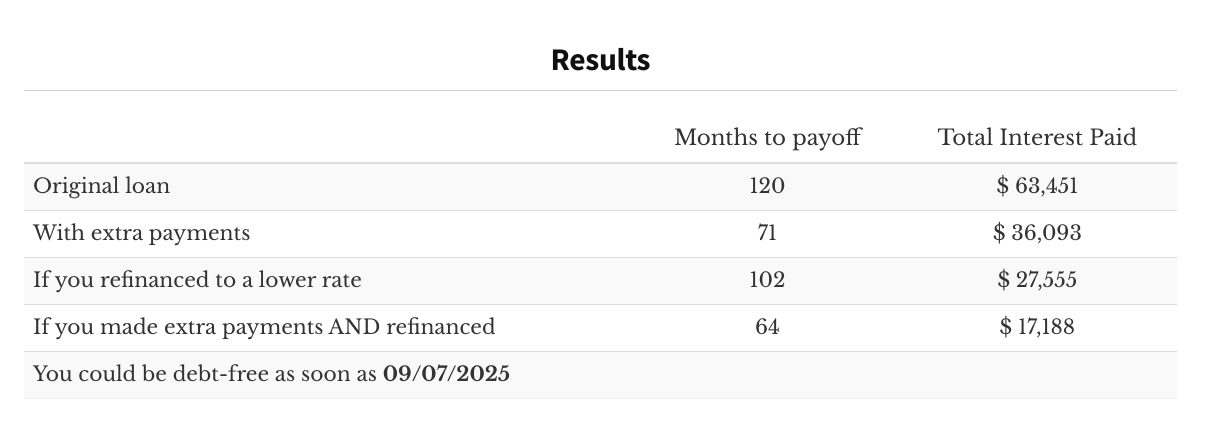The height and width of the screenshot is (421, 1214).
Task: Click the Results heading
Action: tap(600, 60)
